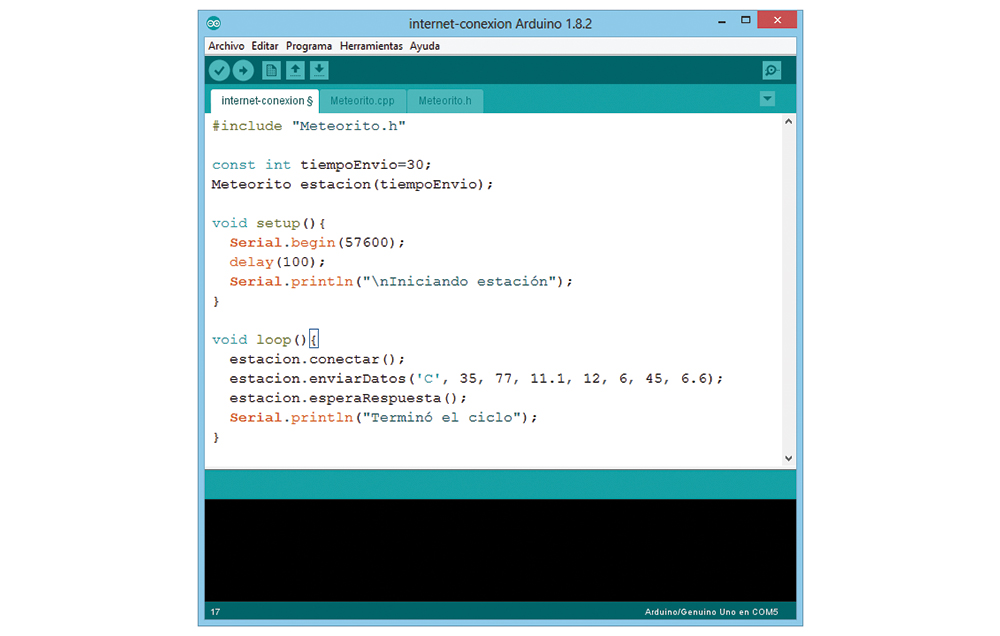Switch to the Meteorito.cpp tab
1000x636 pixels.
pos(362,101)
